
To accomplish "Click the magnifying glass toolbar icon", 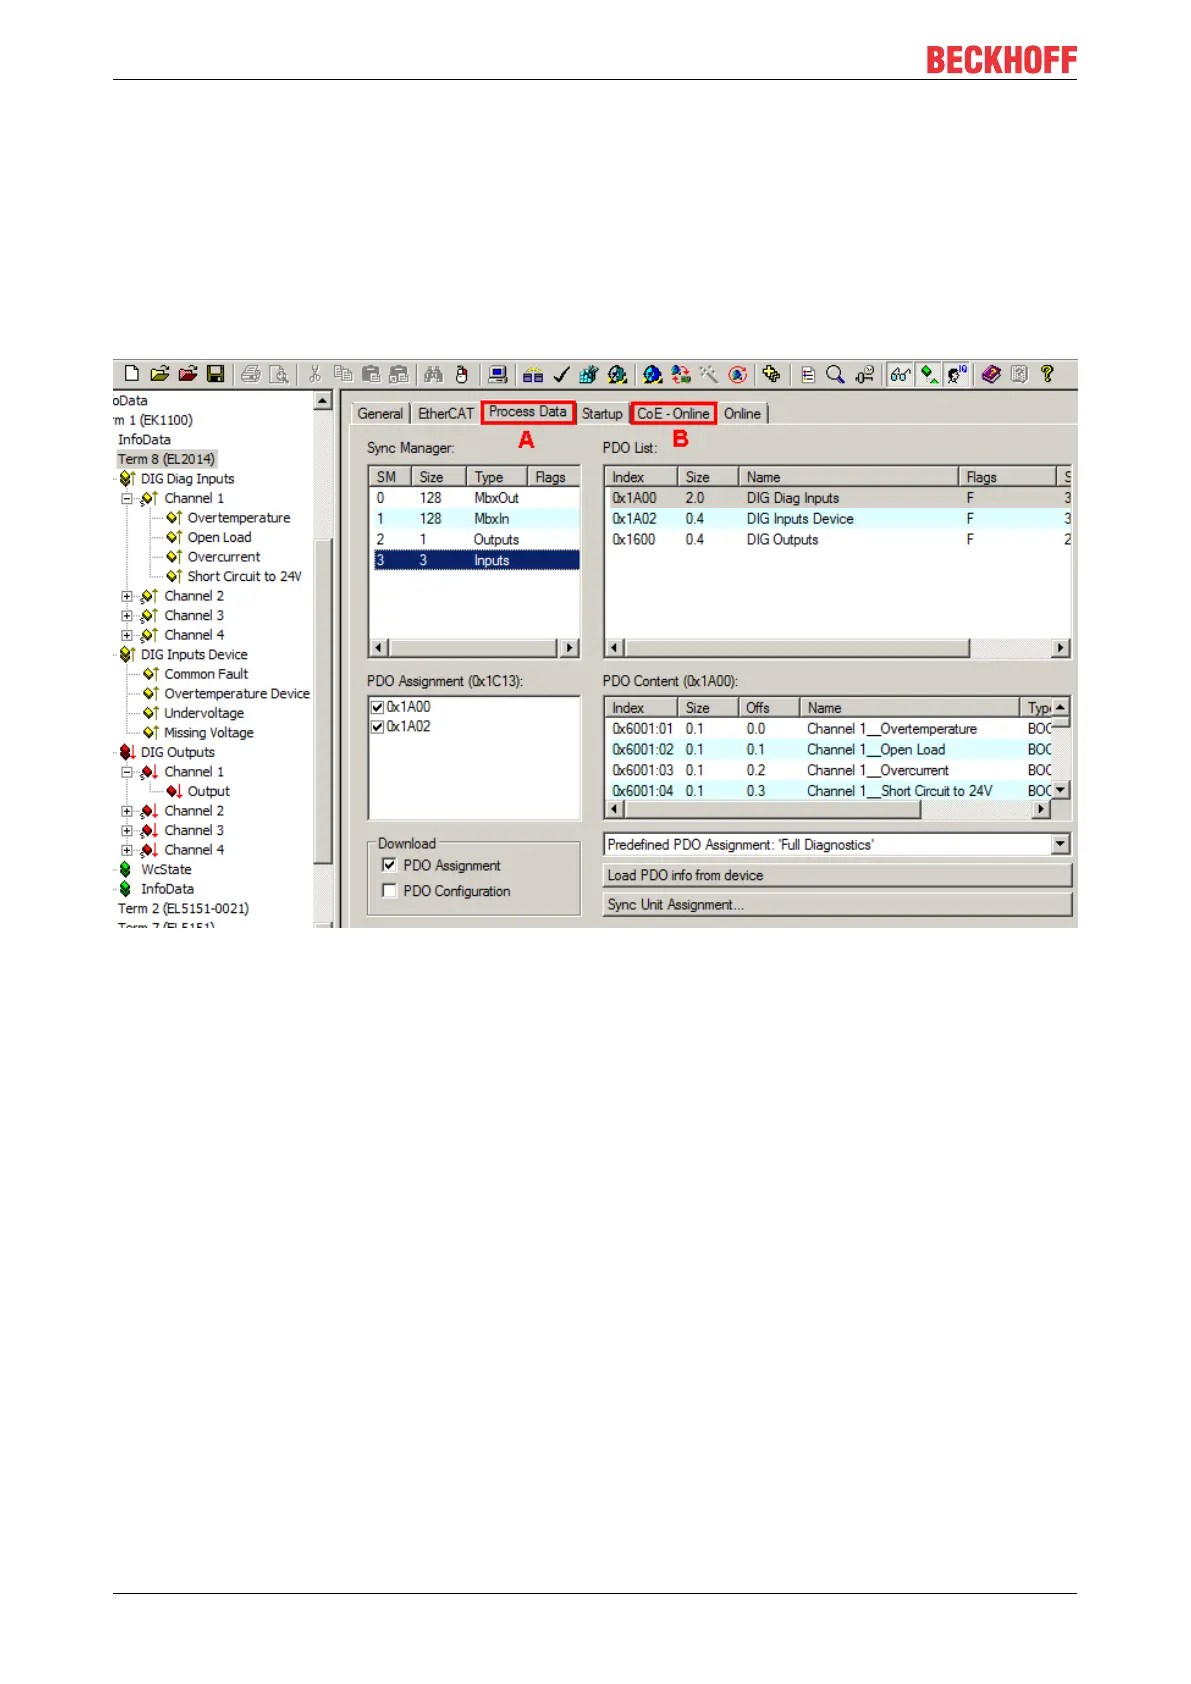I will pos(835,374).
